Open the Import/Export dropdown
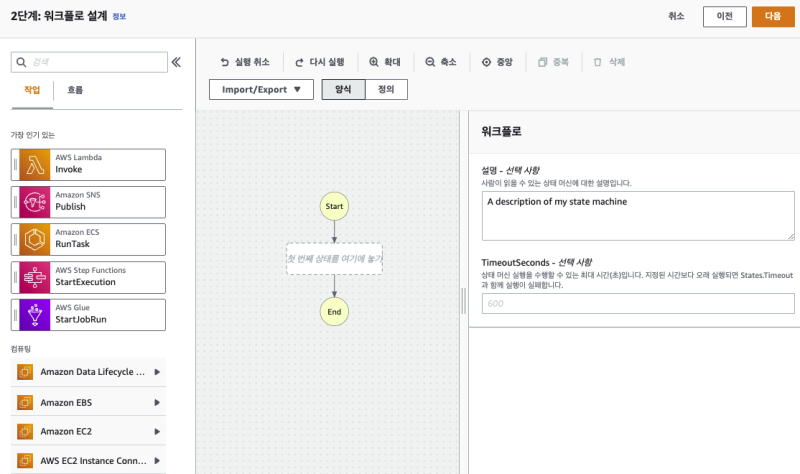The image size is (800, 474). pos(261,90)
